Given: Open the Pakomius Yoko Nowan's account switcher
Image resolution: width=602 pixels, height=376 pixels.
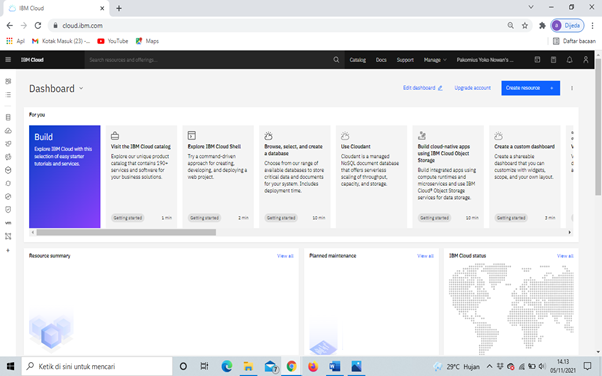Looking at the screenshot, I should pyautogui.click(x=485, y=60).
